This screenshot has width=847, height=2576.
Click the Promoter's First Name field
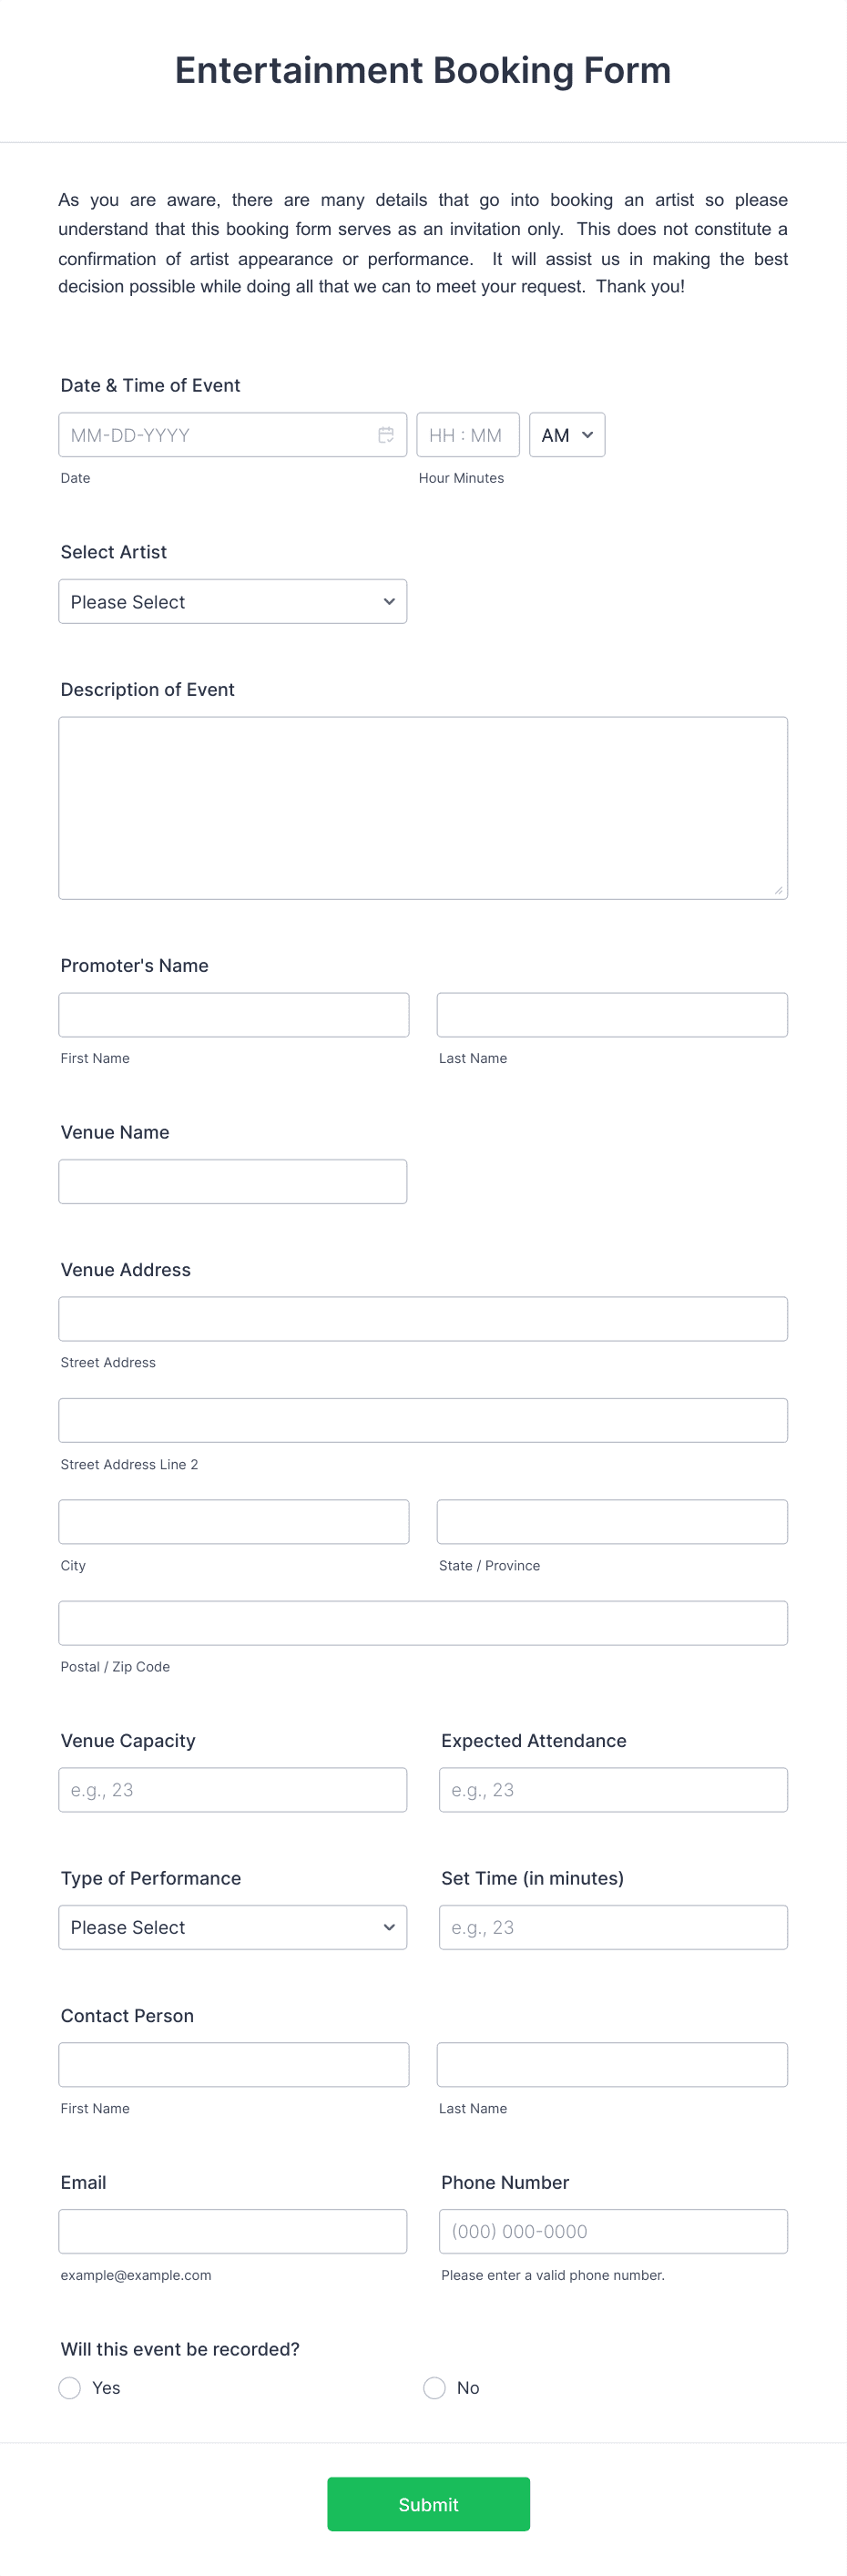point(233,1014)
